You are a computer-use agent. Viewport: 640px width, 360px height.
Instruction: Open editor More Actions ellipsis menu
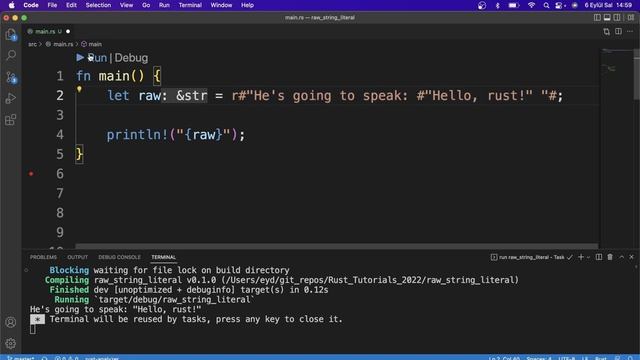click(x=630, y=31)
